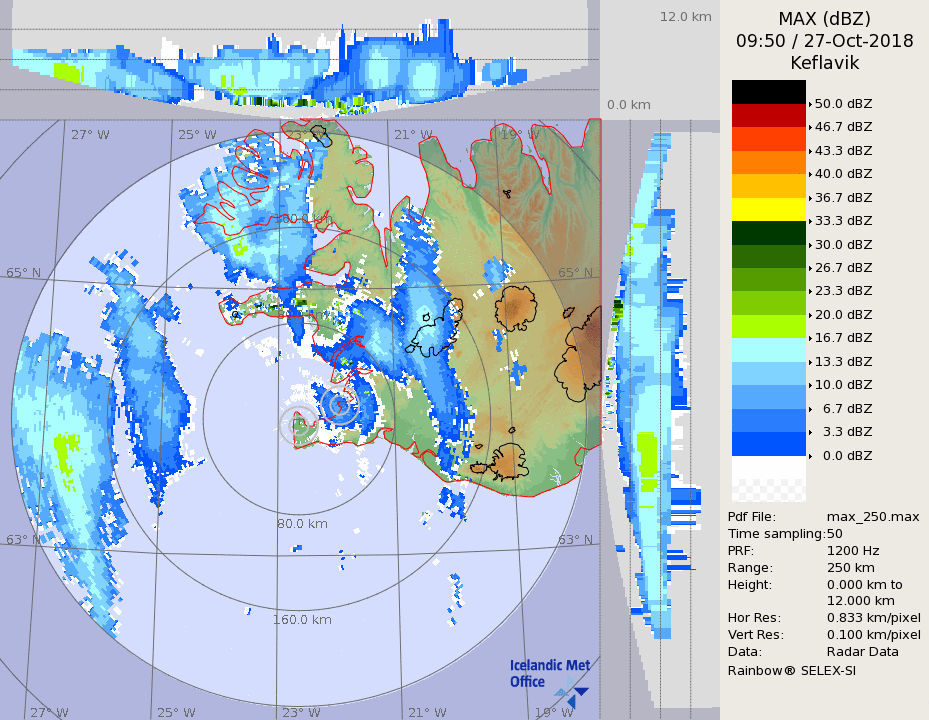Viewport: 929px width, 720px height.
Task: Select the red 46.7 dBZ color swatch
Action: tap(768, 115)
